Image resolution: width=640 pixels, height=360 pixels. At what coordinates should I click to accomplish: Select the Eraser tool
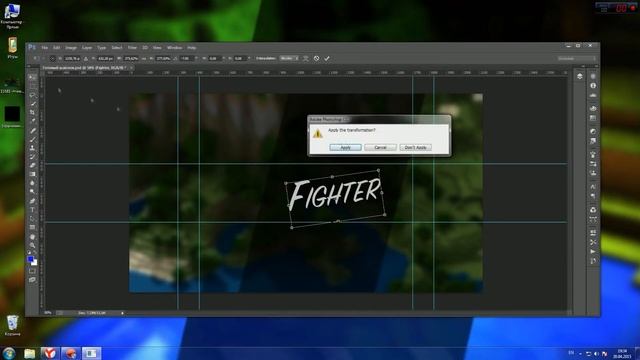coord(32,165)
